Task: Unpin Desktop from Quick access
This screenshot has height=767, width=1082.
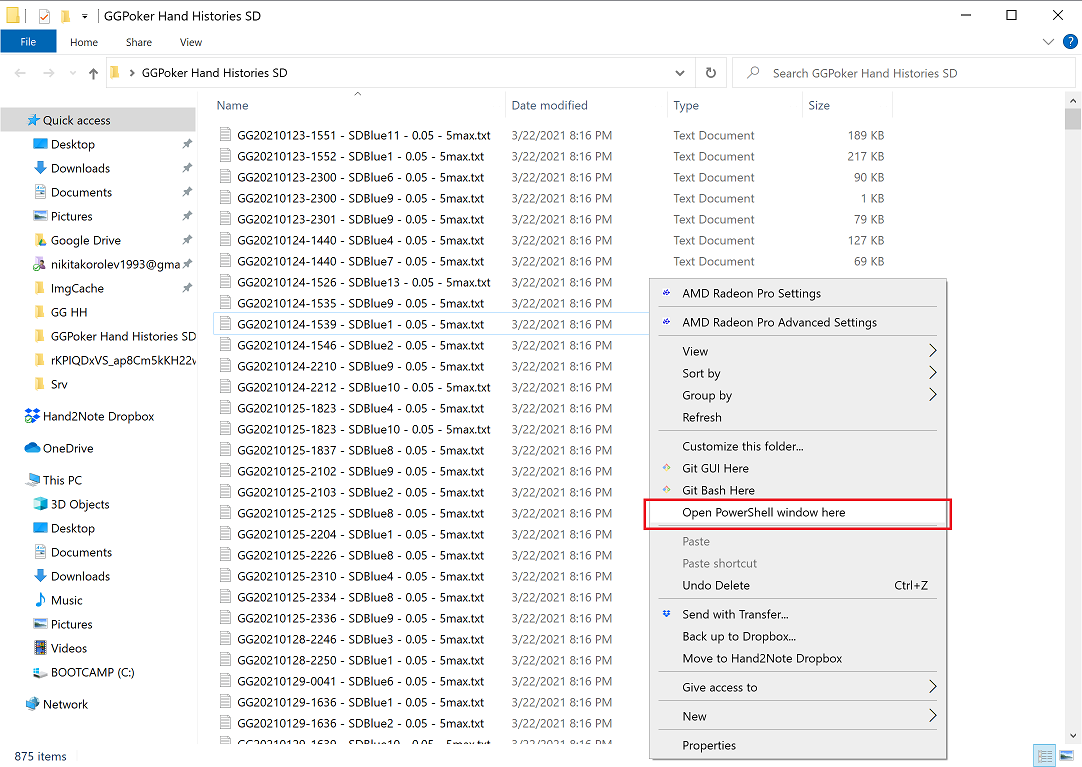Action: (x=186, y=143)
